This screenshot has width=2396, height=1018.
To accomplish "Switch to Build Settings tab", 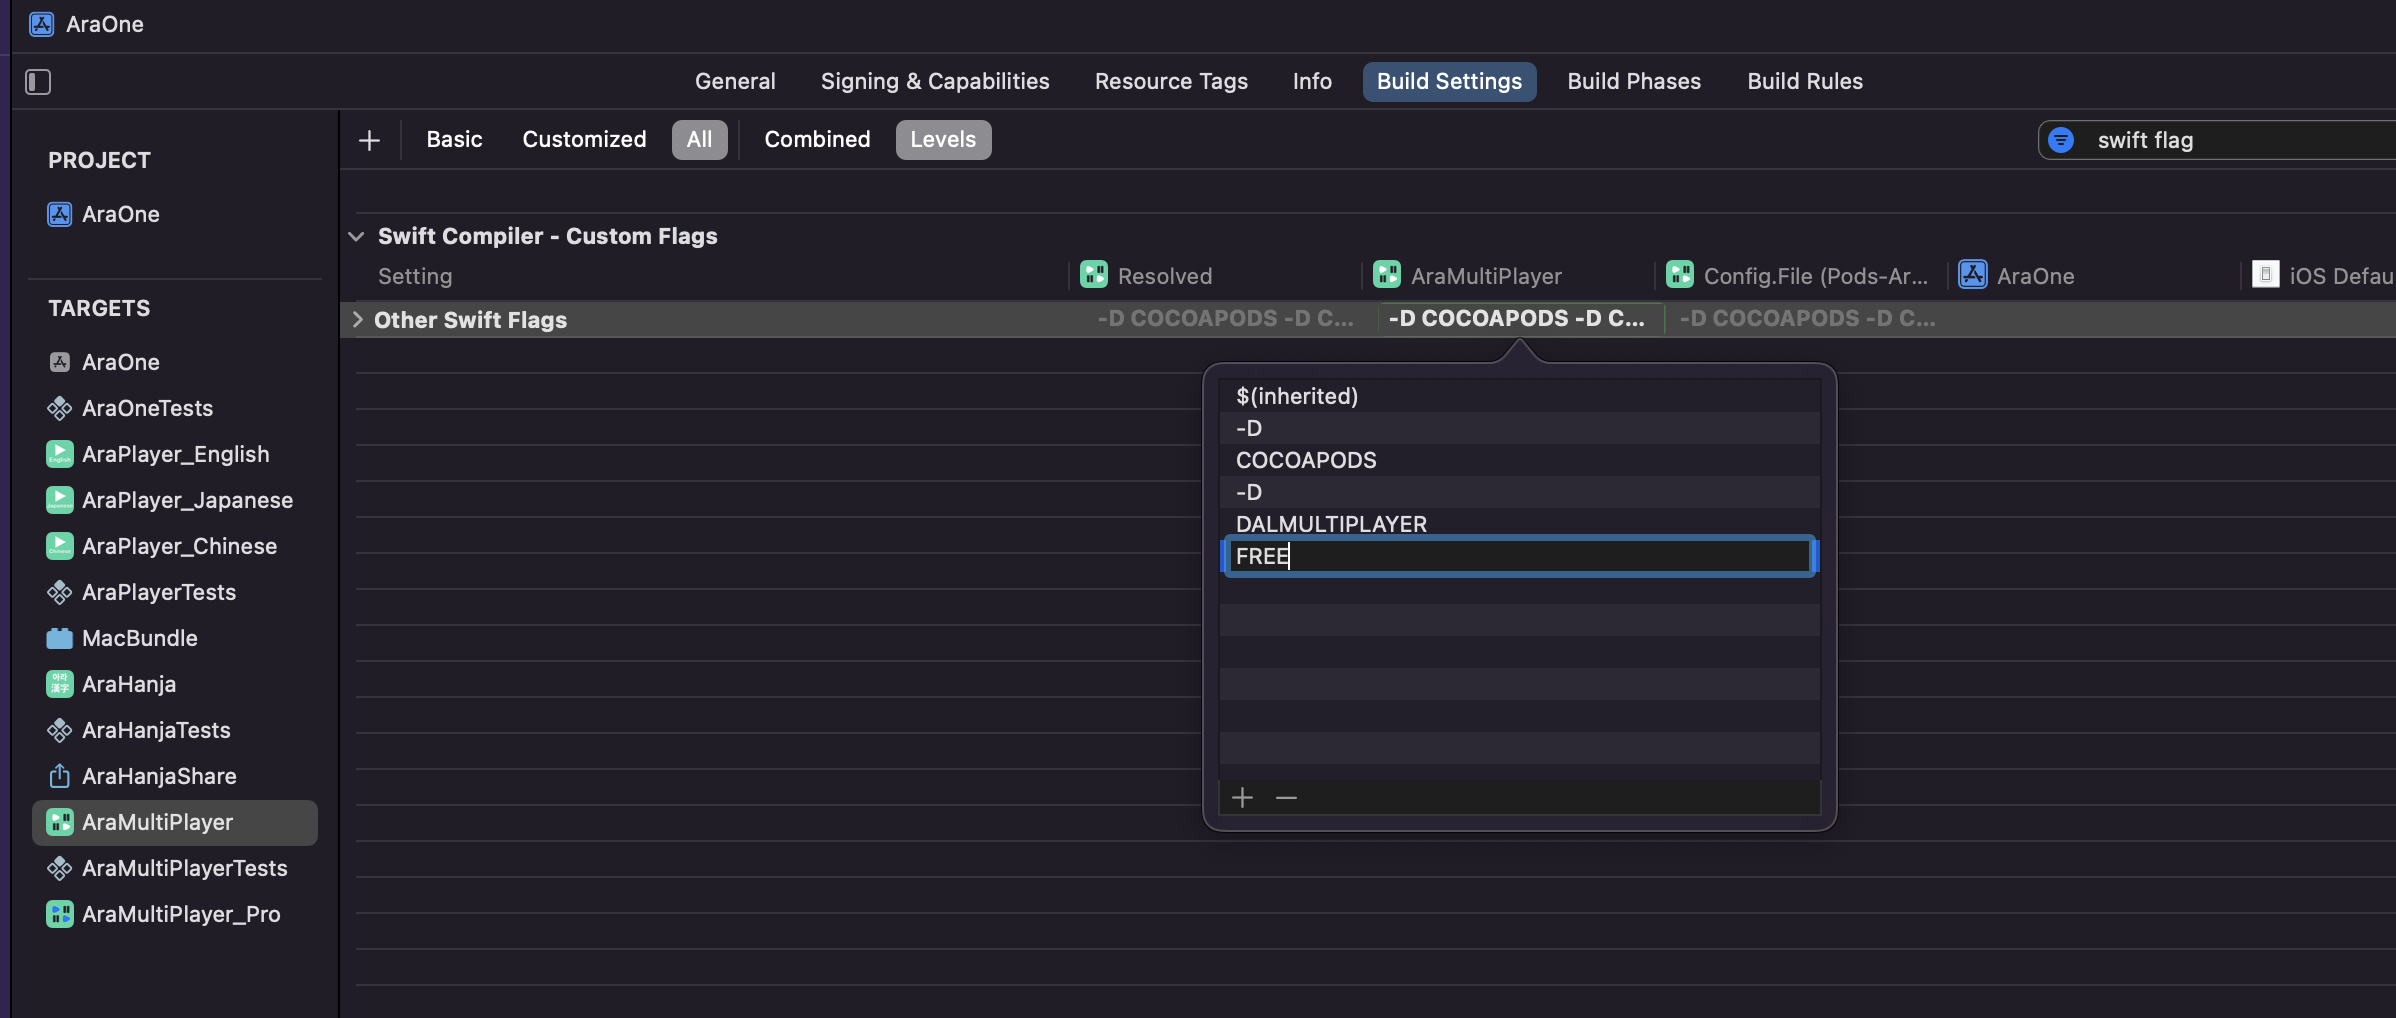I will click(1449, 81).
